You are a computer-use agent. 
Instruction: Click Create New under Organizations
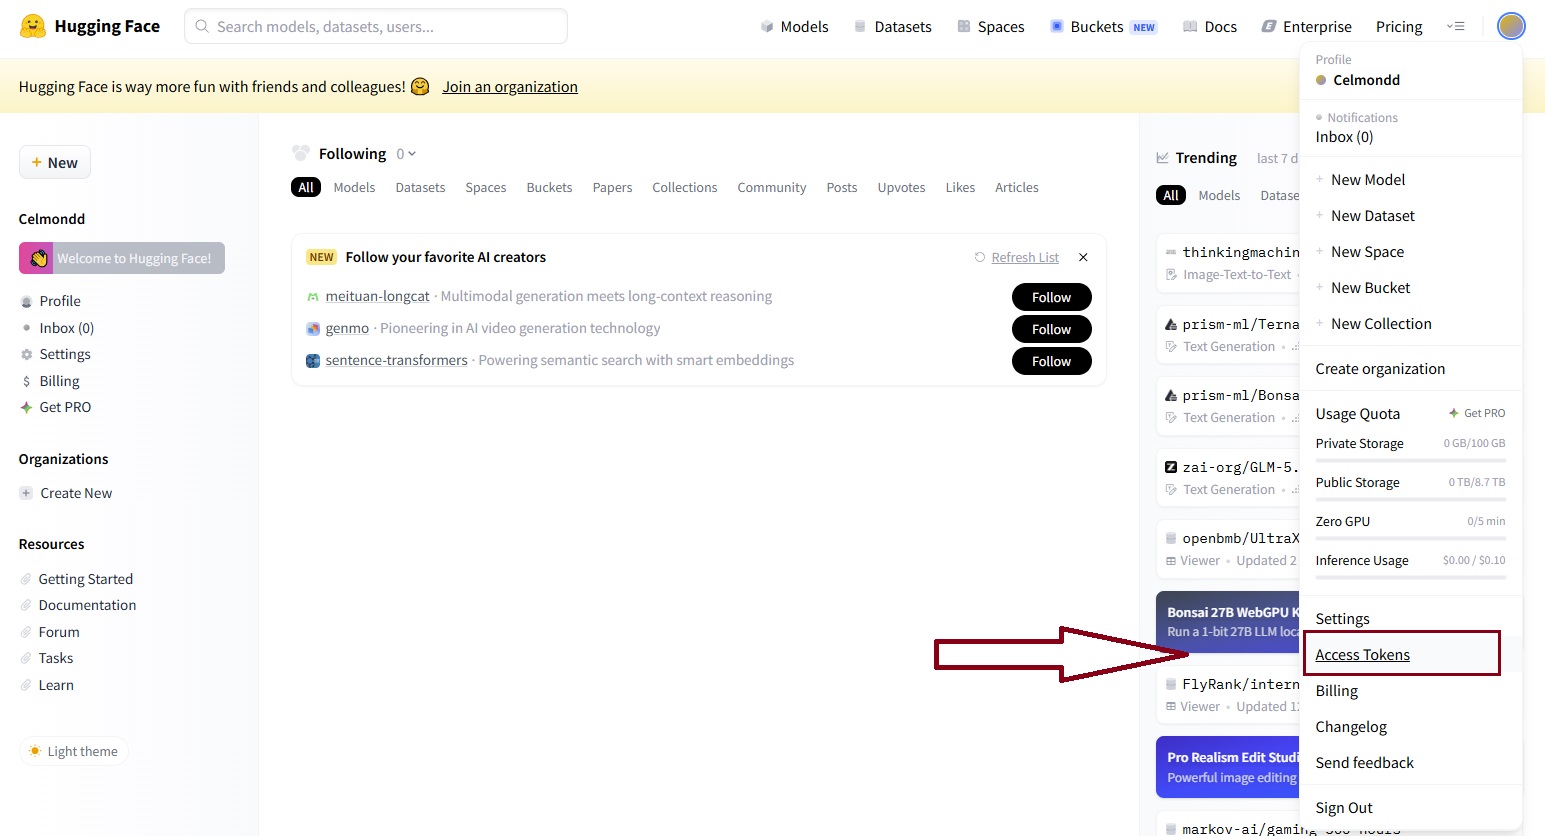[x=75, y=493]
